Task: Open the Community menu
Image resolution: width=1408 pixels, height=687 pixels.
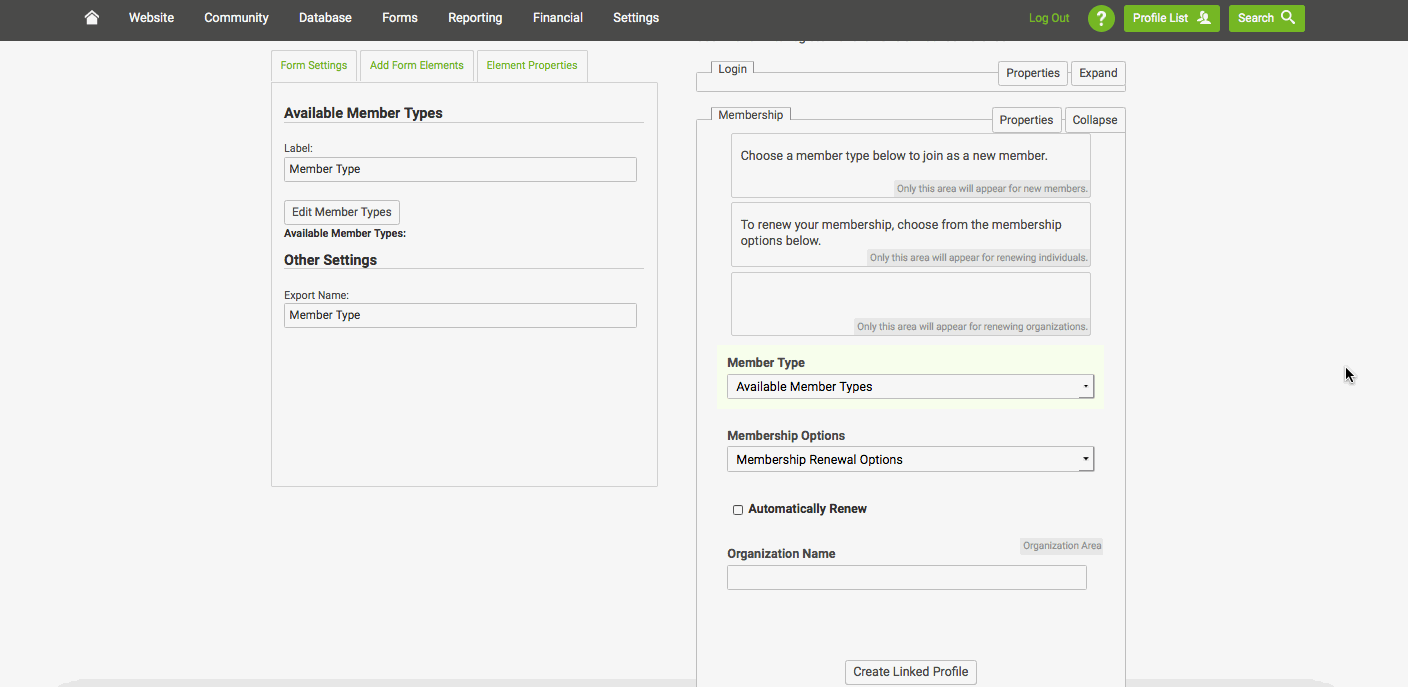Action: point(236,18)
